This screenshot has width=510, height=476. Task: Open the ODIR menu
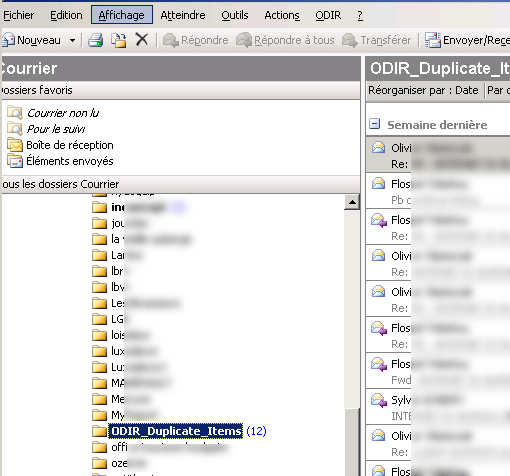click(x=328, y=15)
